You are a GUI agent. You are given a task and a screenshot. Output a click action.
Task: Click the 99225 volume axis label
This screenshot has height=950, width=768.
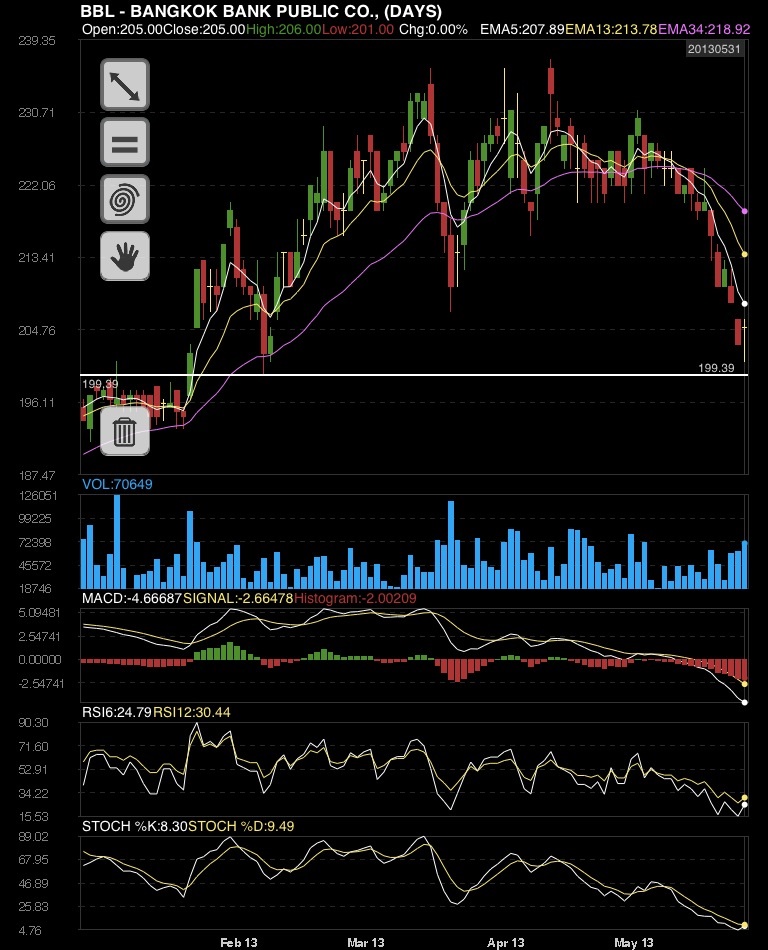(x=35, y=519)
